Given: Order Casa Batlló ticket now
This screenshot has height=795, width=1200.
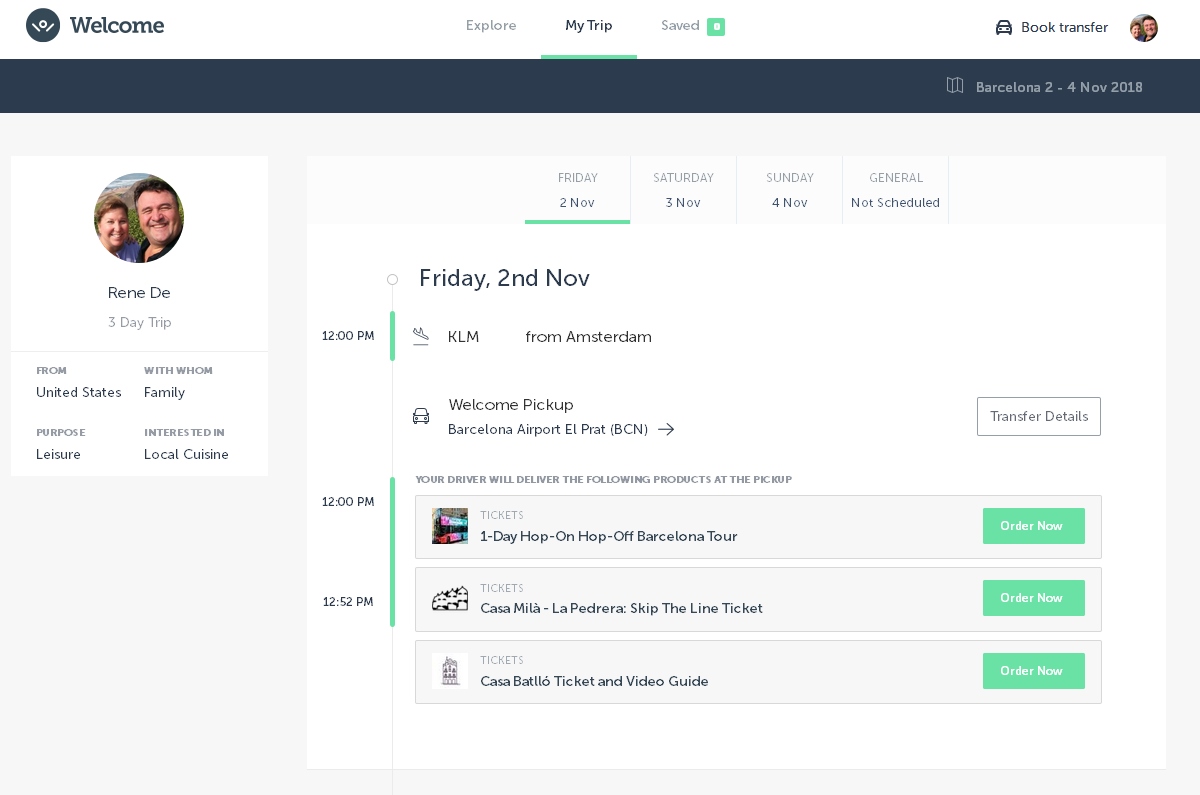Looking at the screenshot, I should coord(1033,671).
